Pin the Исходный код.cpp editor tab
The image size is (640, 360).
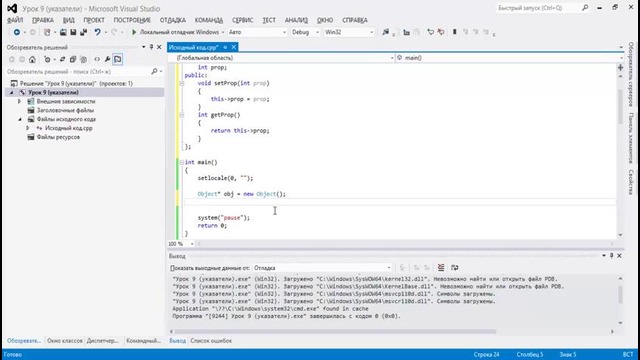click(225, 47)
